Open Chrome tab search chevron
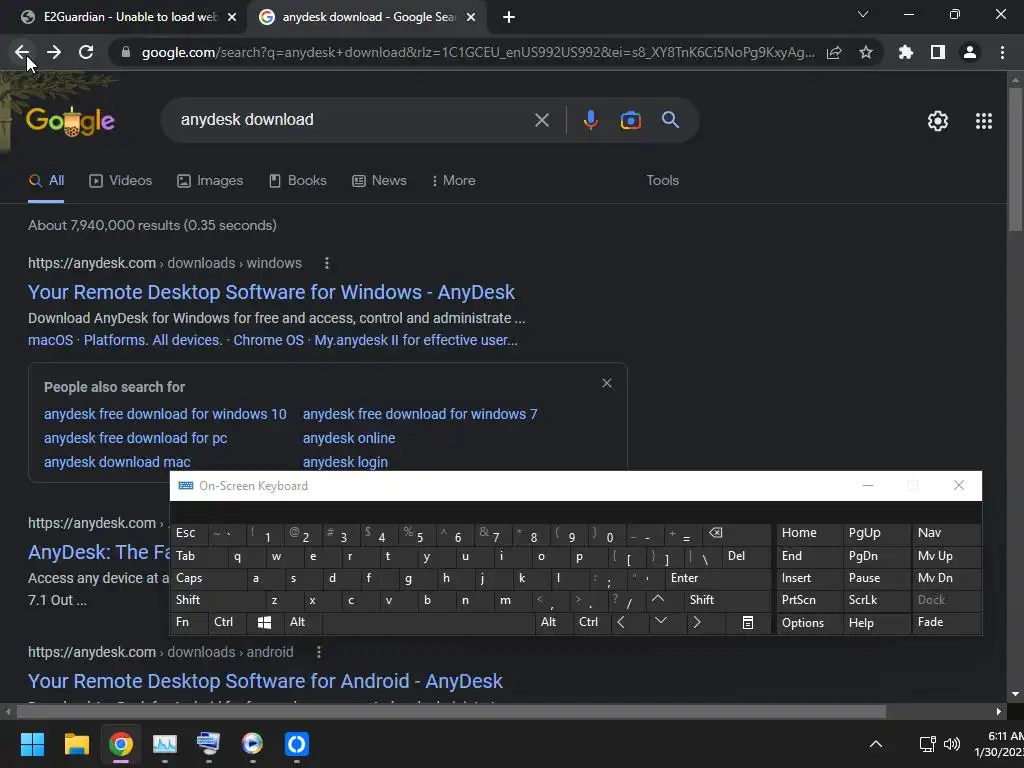1024x768 pixels. click(x=863, y=14)
